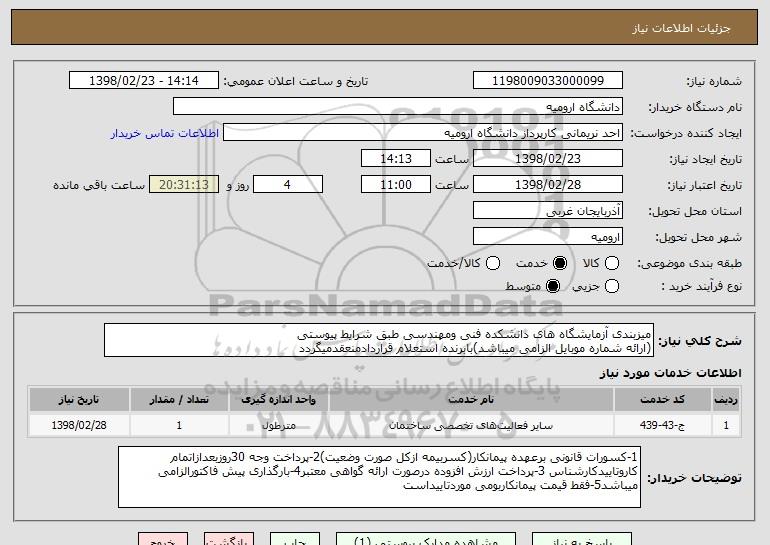The width and height of the screenshot is (770, 545).
Task: Click the توضیحات خریدار text area
Action: tap(379, 477)
